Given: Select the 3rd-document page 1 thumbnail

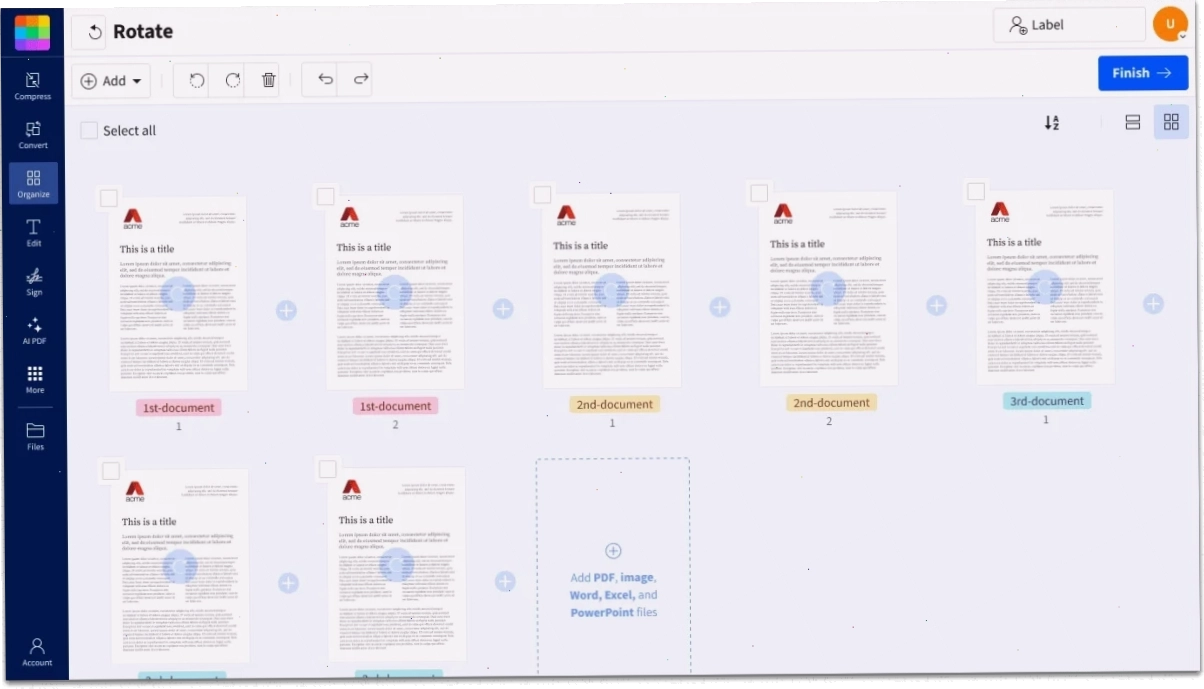Looking at the screenshot, I should (1045, 287).
